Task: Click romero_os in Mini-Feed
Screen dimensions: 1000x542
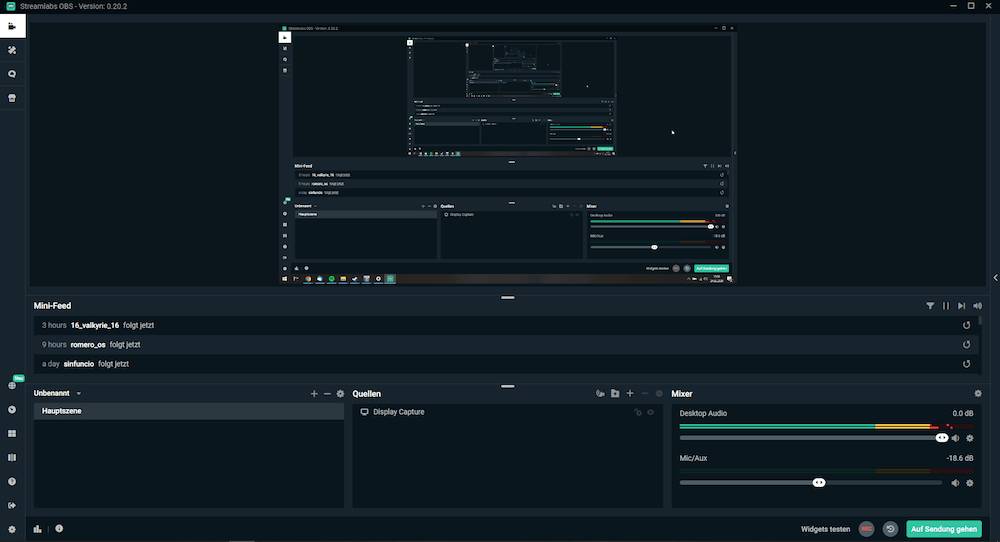Action: pyautogui.click(x=88, y=344)
